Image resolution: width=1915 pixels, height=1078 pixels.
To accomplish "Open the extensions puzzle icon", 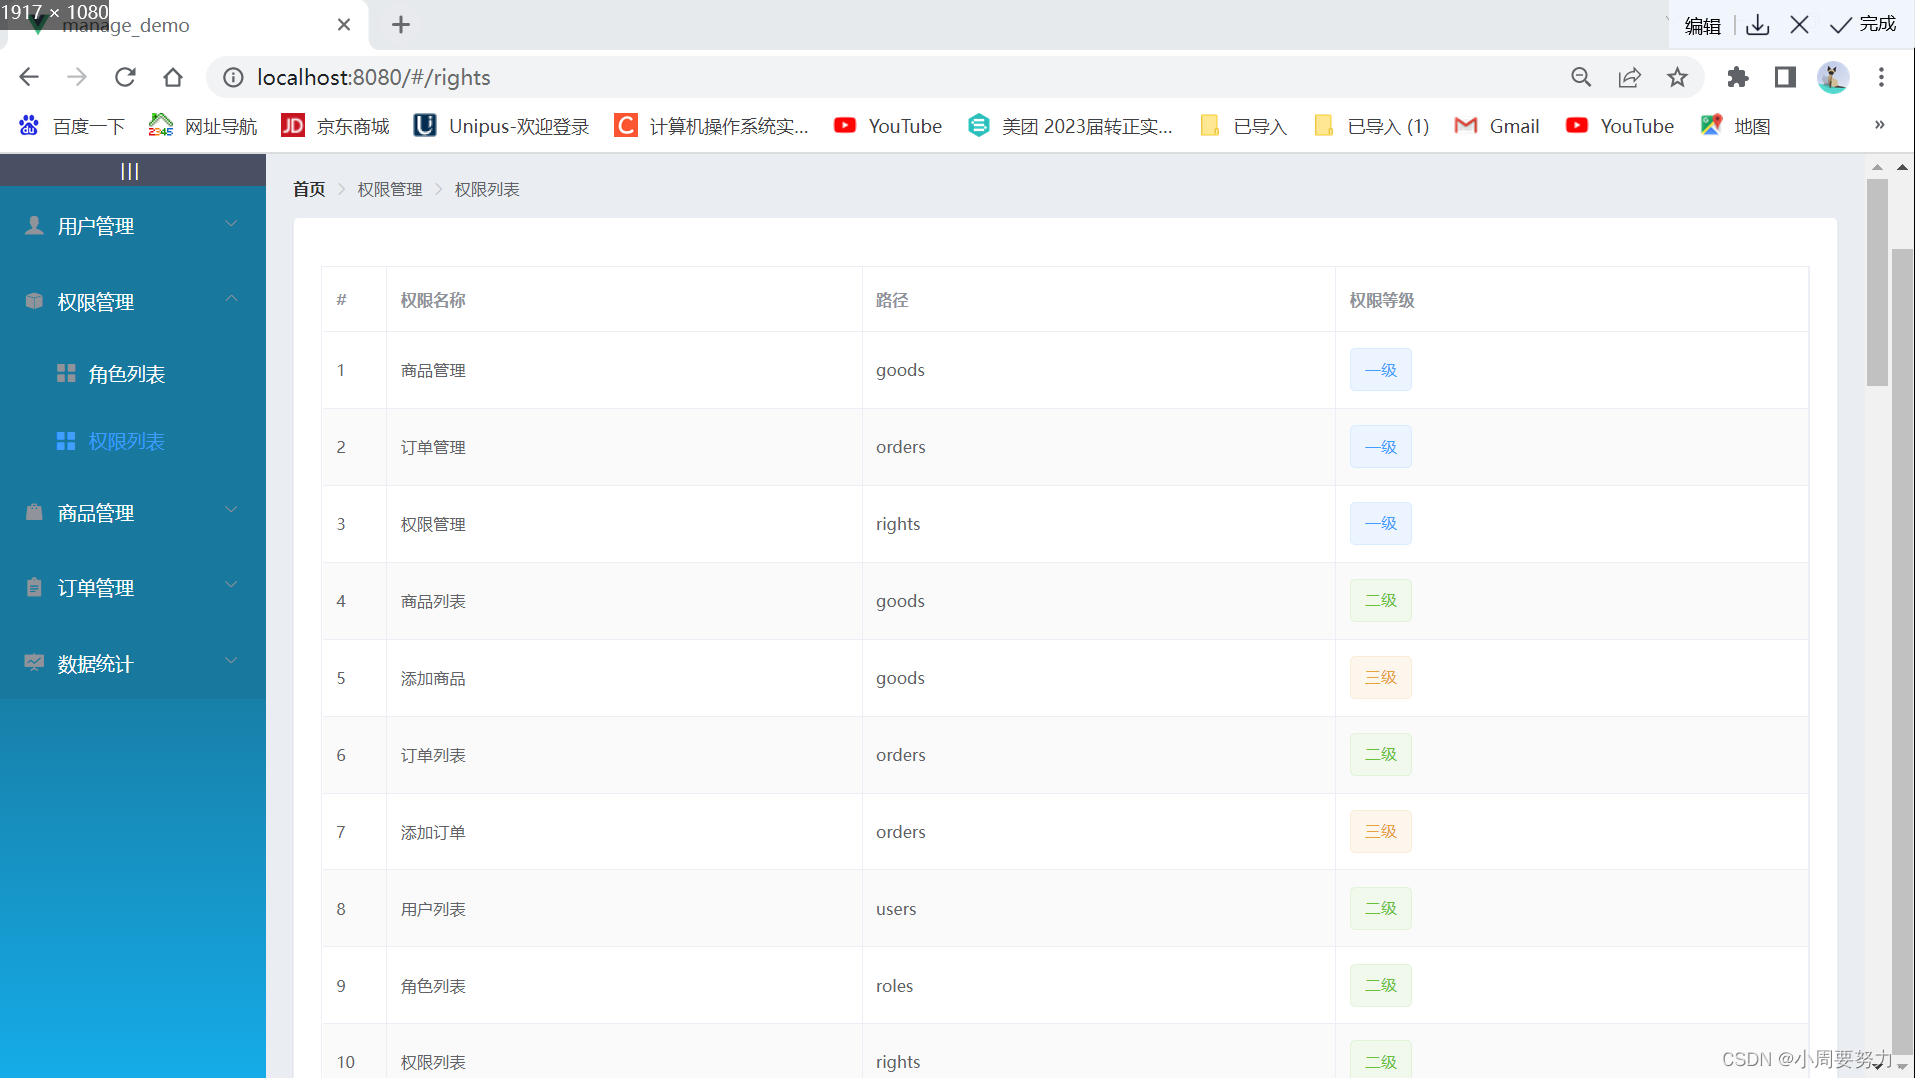I will (x=1738, y=77).
